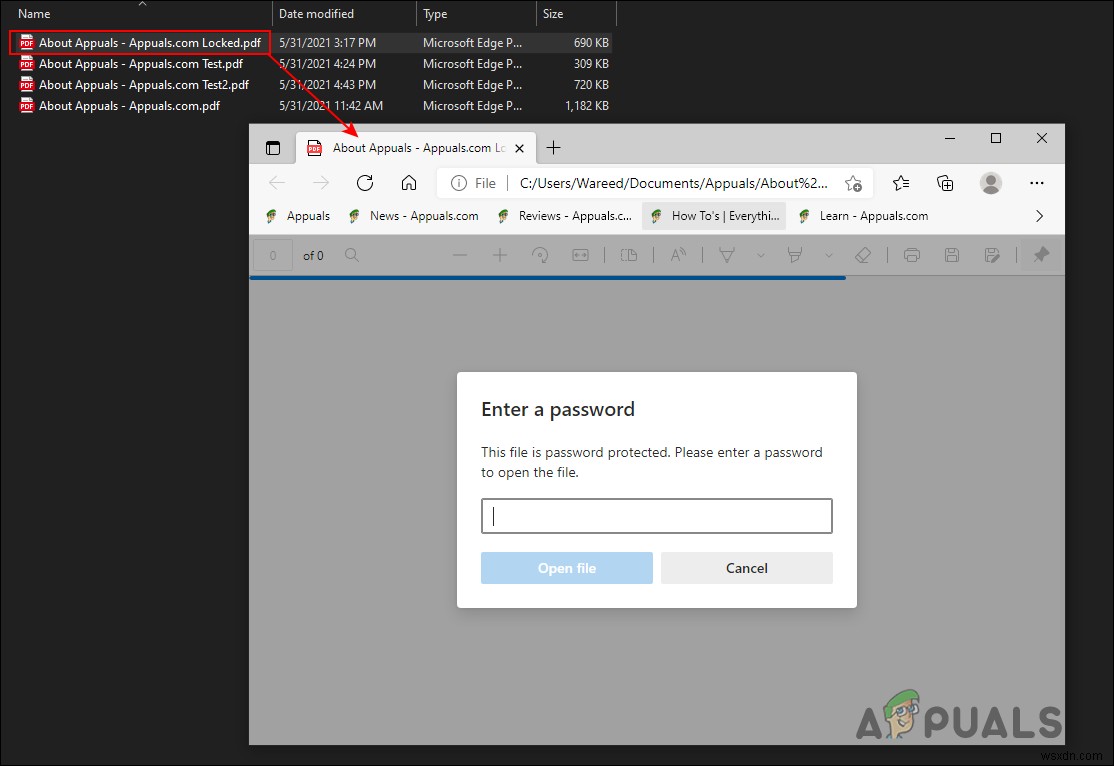The width and height of the screenshot is (1114, 766).
Task: Open the Favorites list
Action: pos(901,183)
